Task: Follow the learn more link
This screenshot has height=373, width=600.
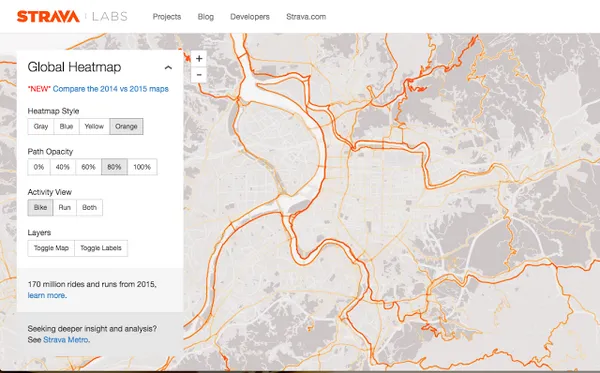Action: click(46, 295)
